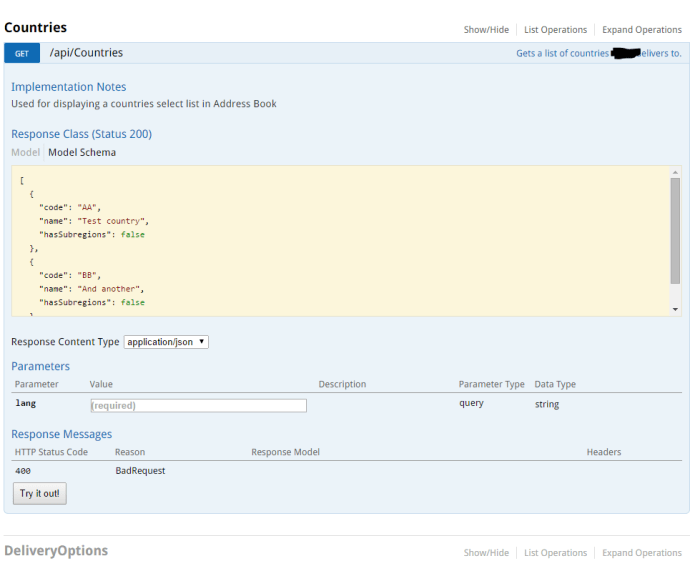
Task: Switch to the Model Schema tab
Action: click(82, 153)
